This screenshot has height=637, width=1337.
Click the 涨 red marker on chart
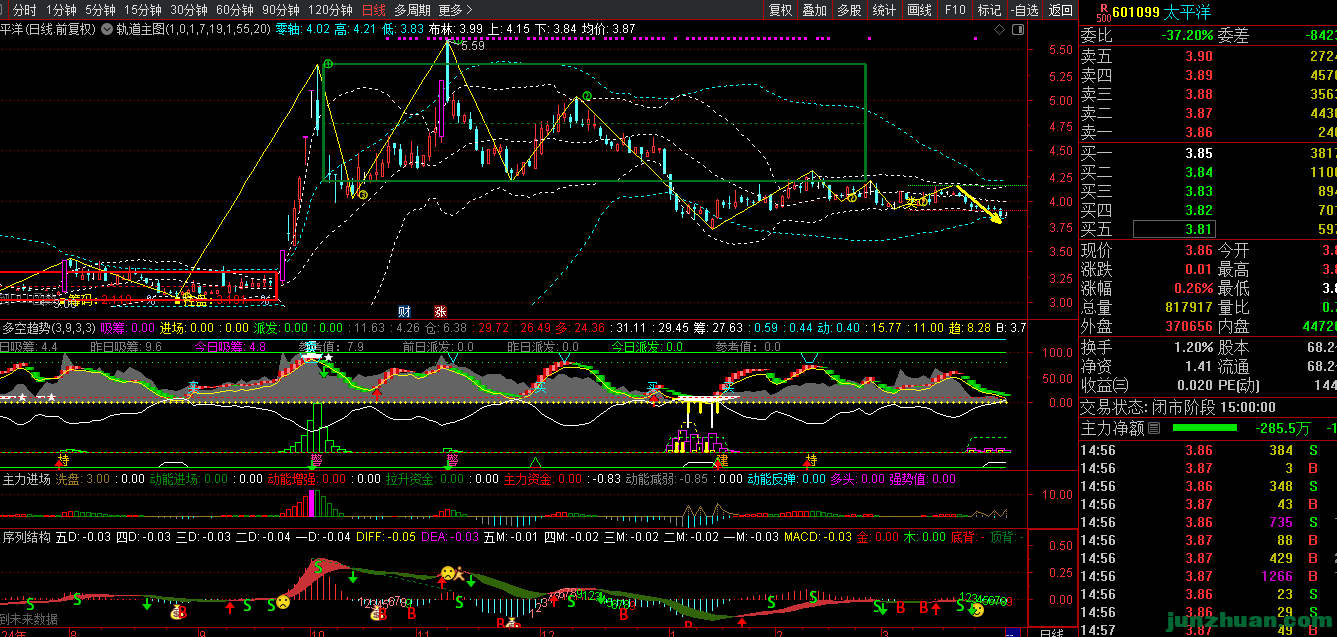440,311
